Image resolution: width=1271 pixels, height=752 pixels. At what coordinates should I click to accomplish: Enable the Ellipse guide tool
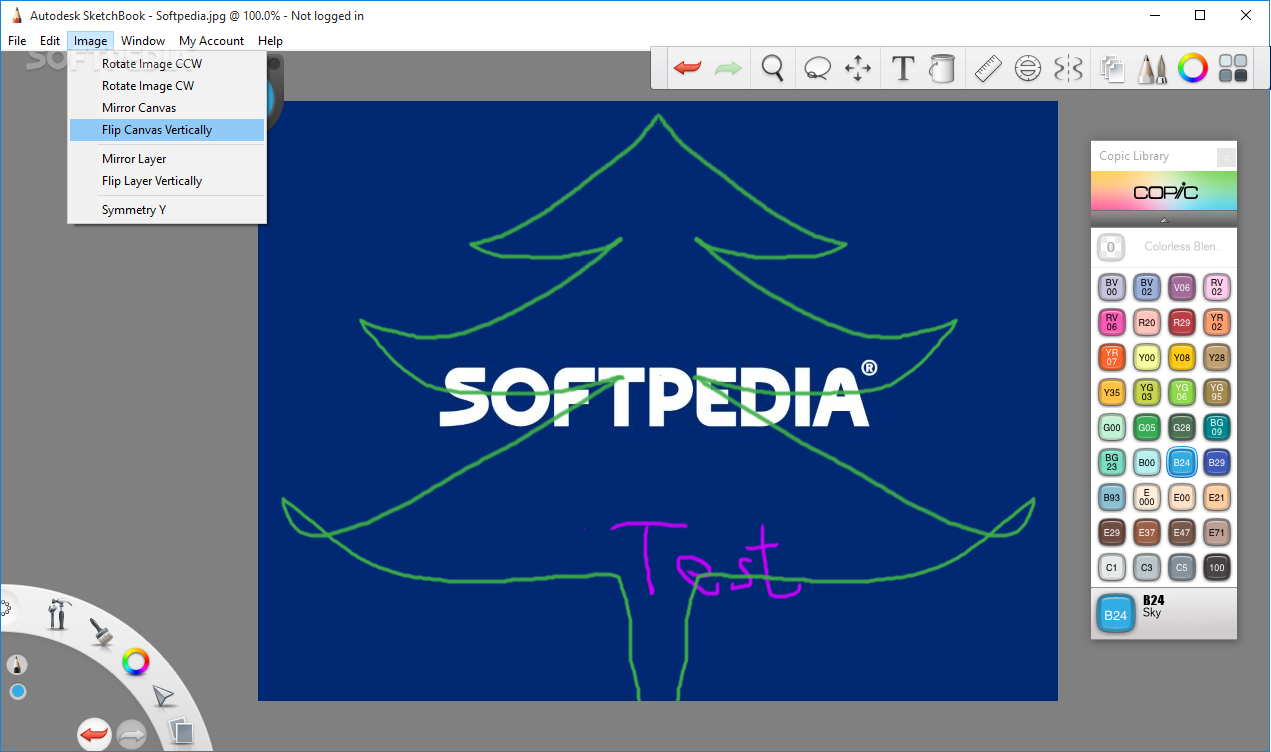click(x=1028, y=68)
